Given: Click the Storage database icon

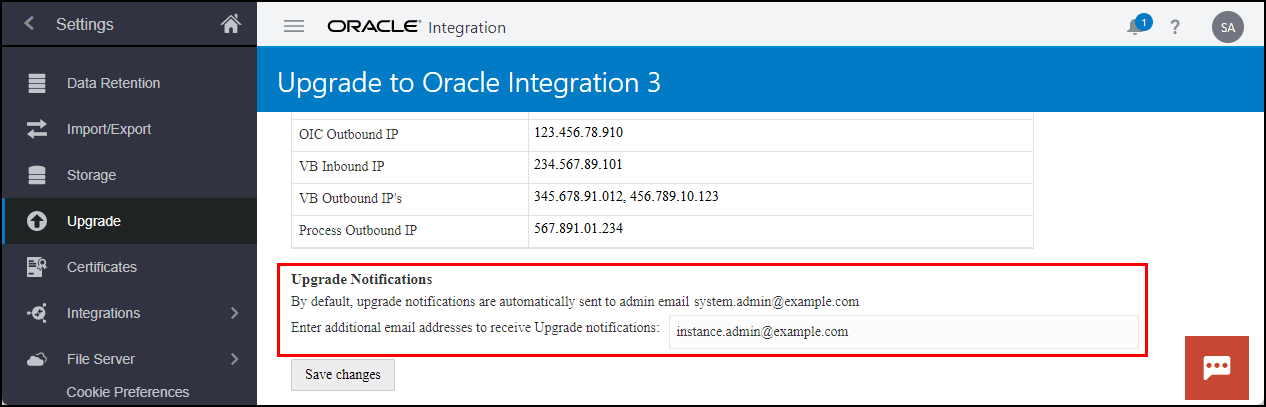Looking at the screenshot, I should [37, 175].
